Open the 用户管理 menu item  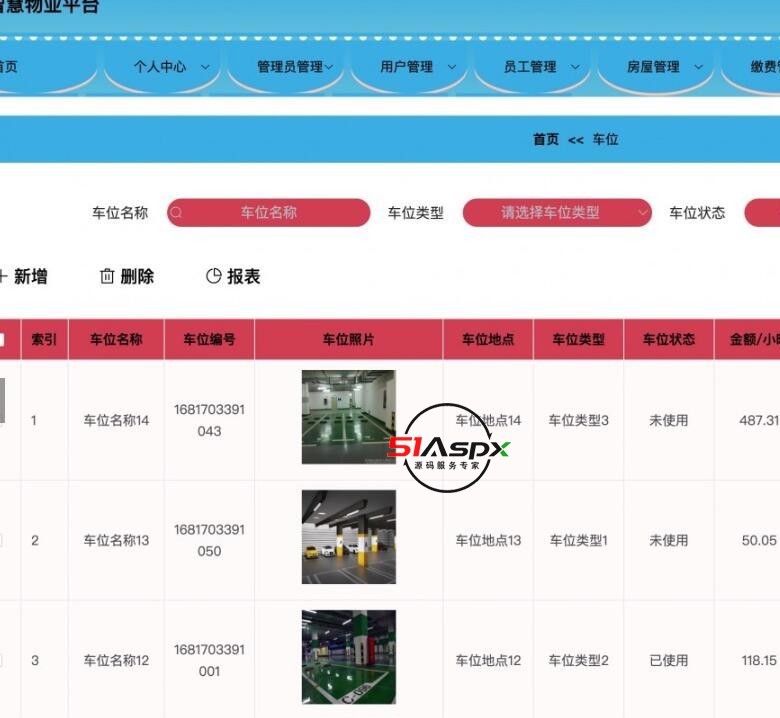click(x=406, y=67)
